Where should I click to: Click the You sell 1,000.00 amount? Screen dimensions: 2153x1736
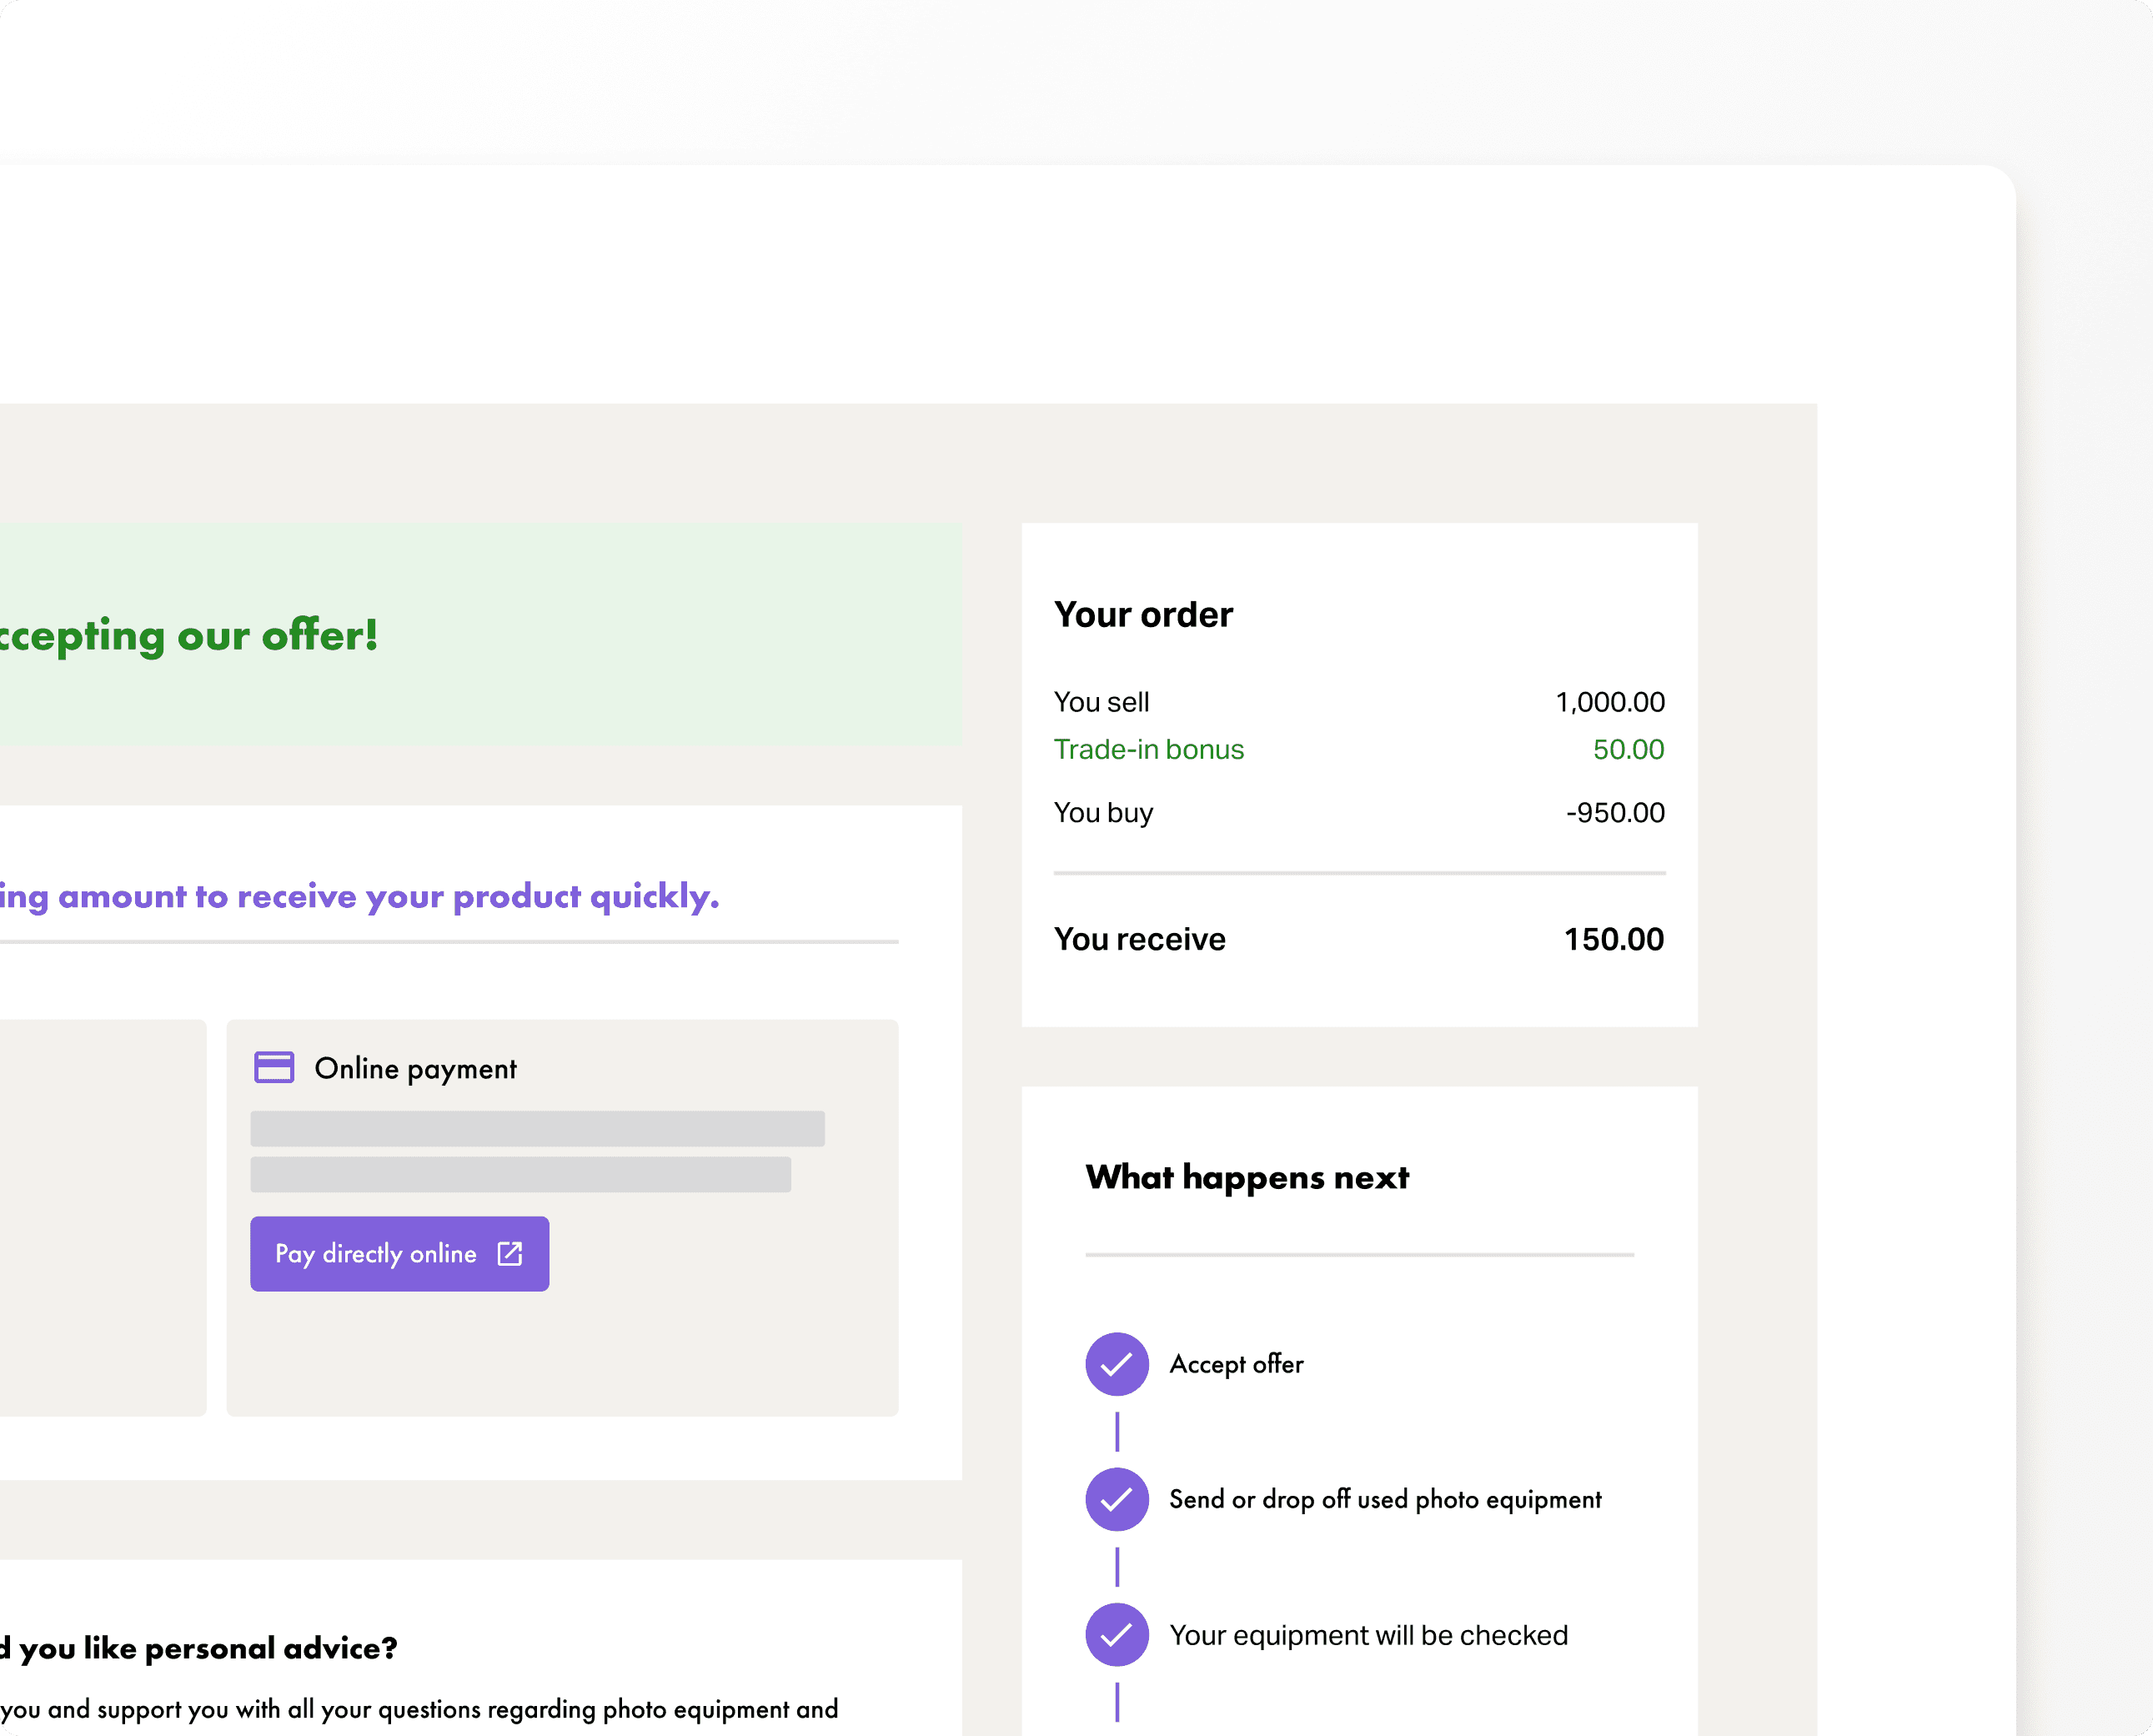click(x=1609, y=702)
